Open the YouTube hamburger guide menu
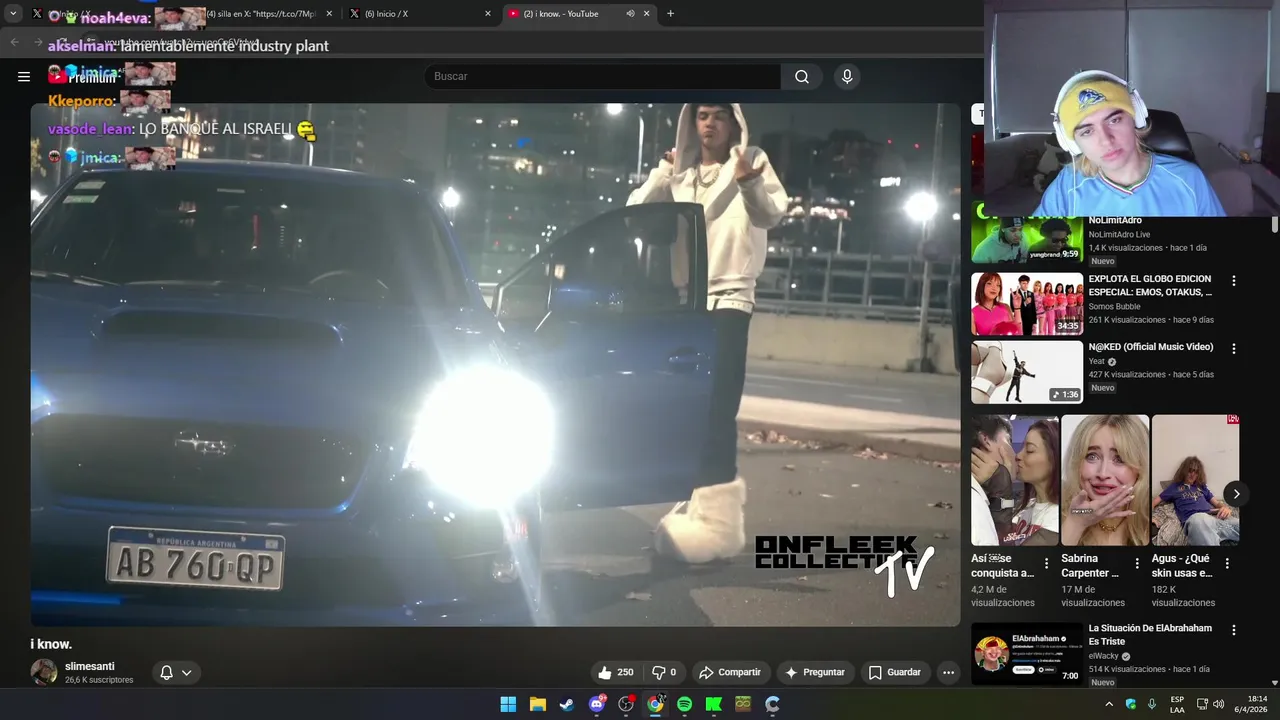 click(24, 76)
